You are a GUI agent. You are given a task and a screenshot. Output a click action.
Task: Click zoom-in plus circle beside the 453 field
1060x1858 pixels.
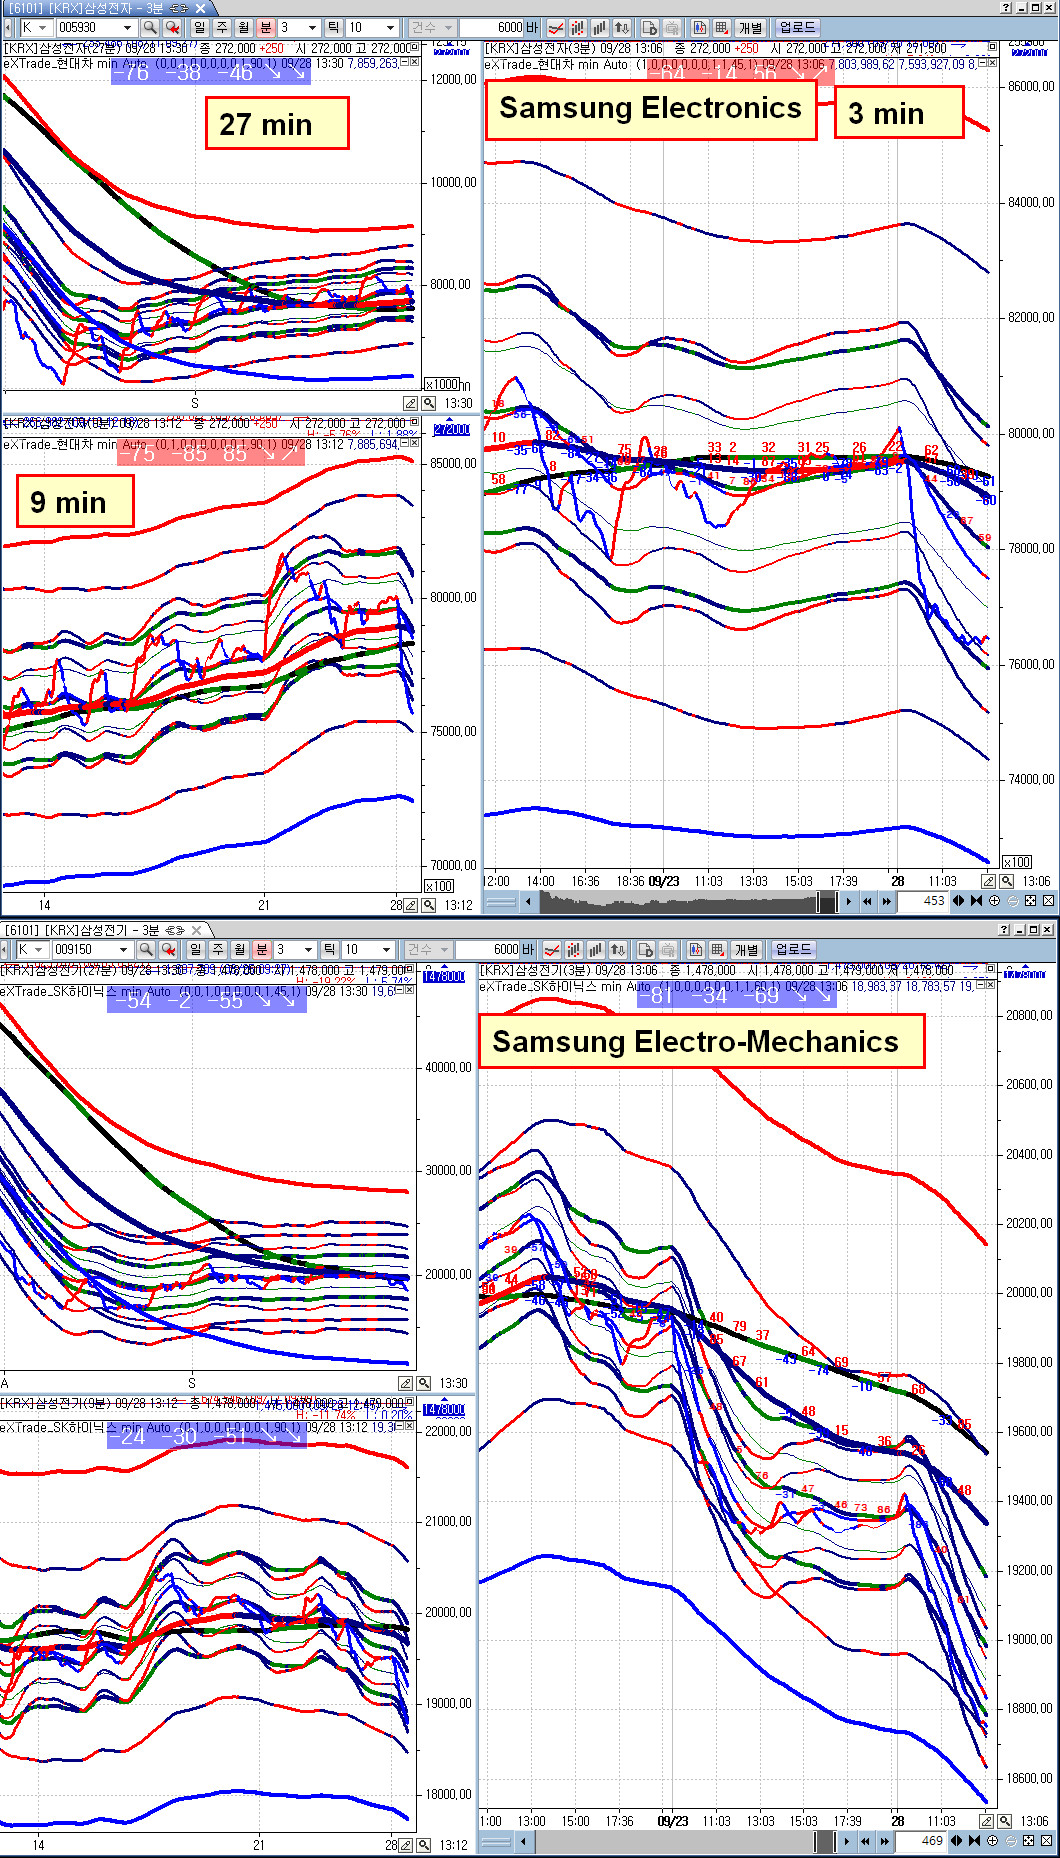pos(994,901)
